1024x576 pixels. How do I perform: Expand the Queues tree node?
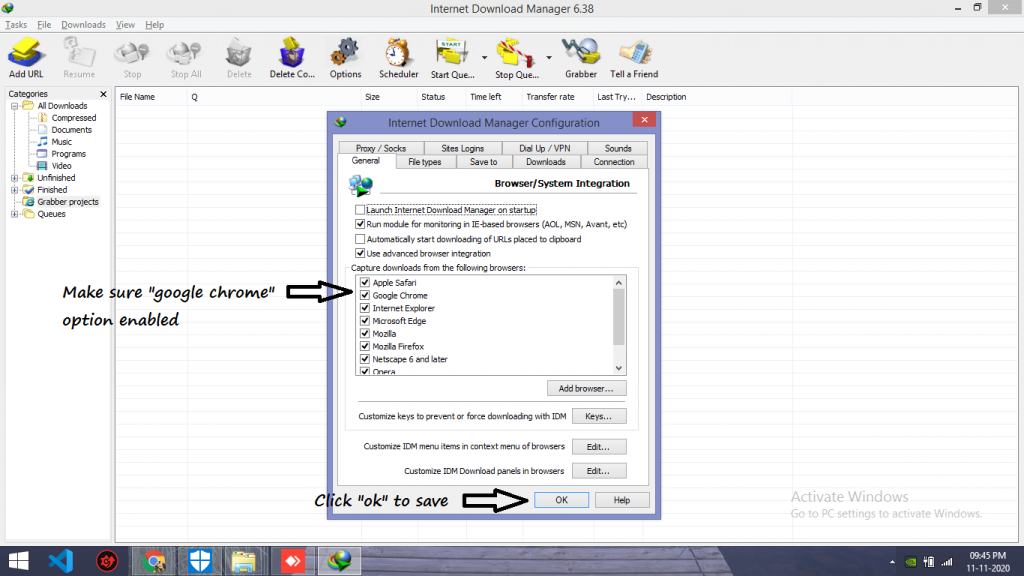[14, 214]
